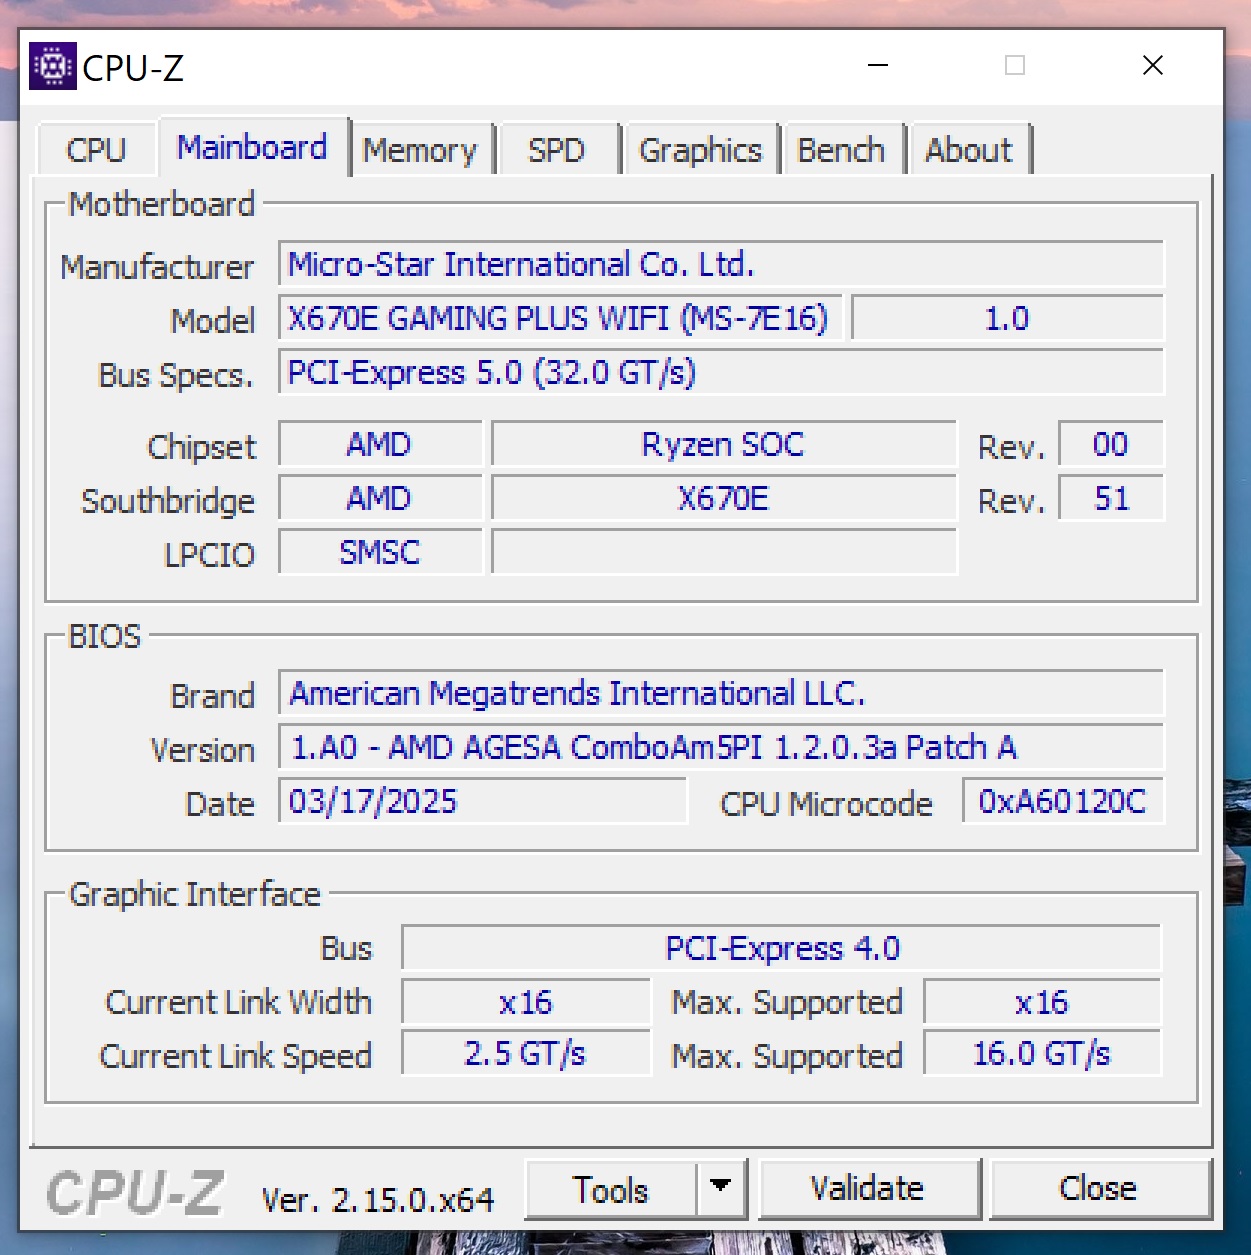Viewport: 1251px width, 1255px height.
Task: Click the X670E GAMING PLUS WIFI model field
Action: (x=560, y=318)
